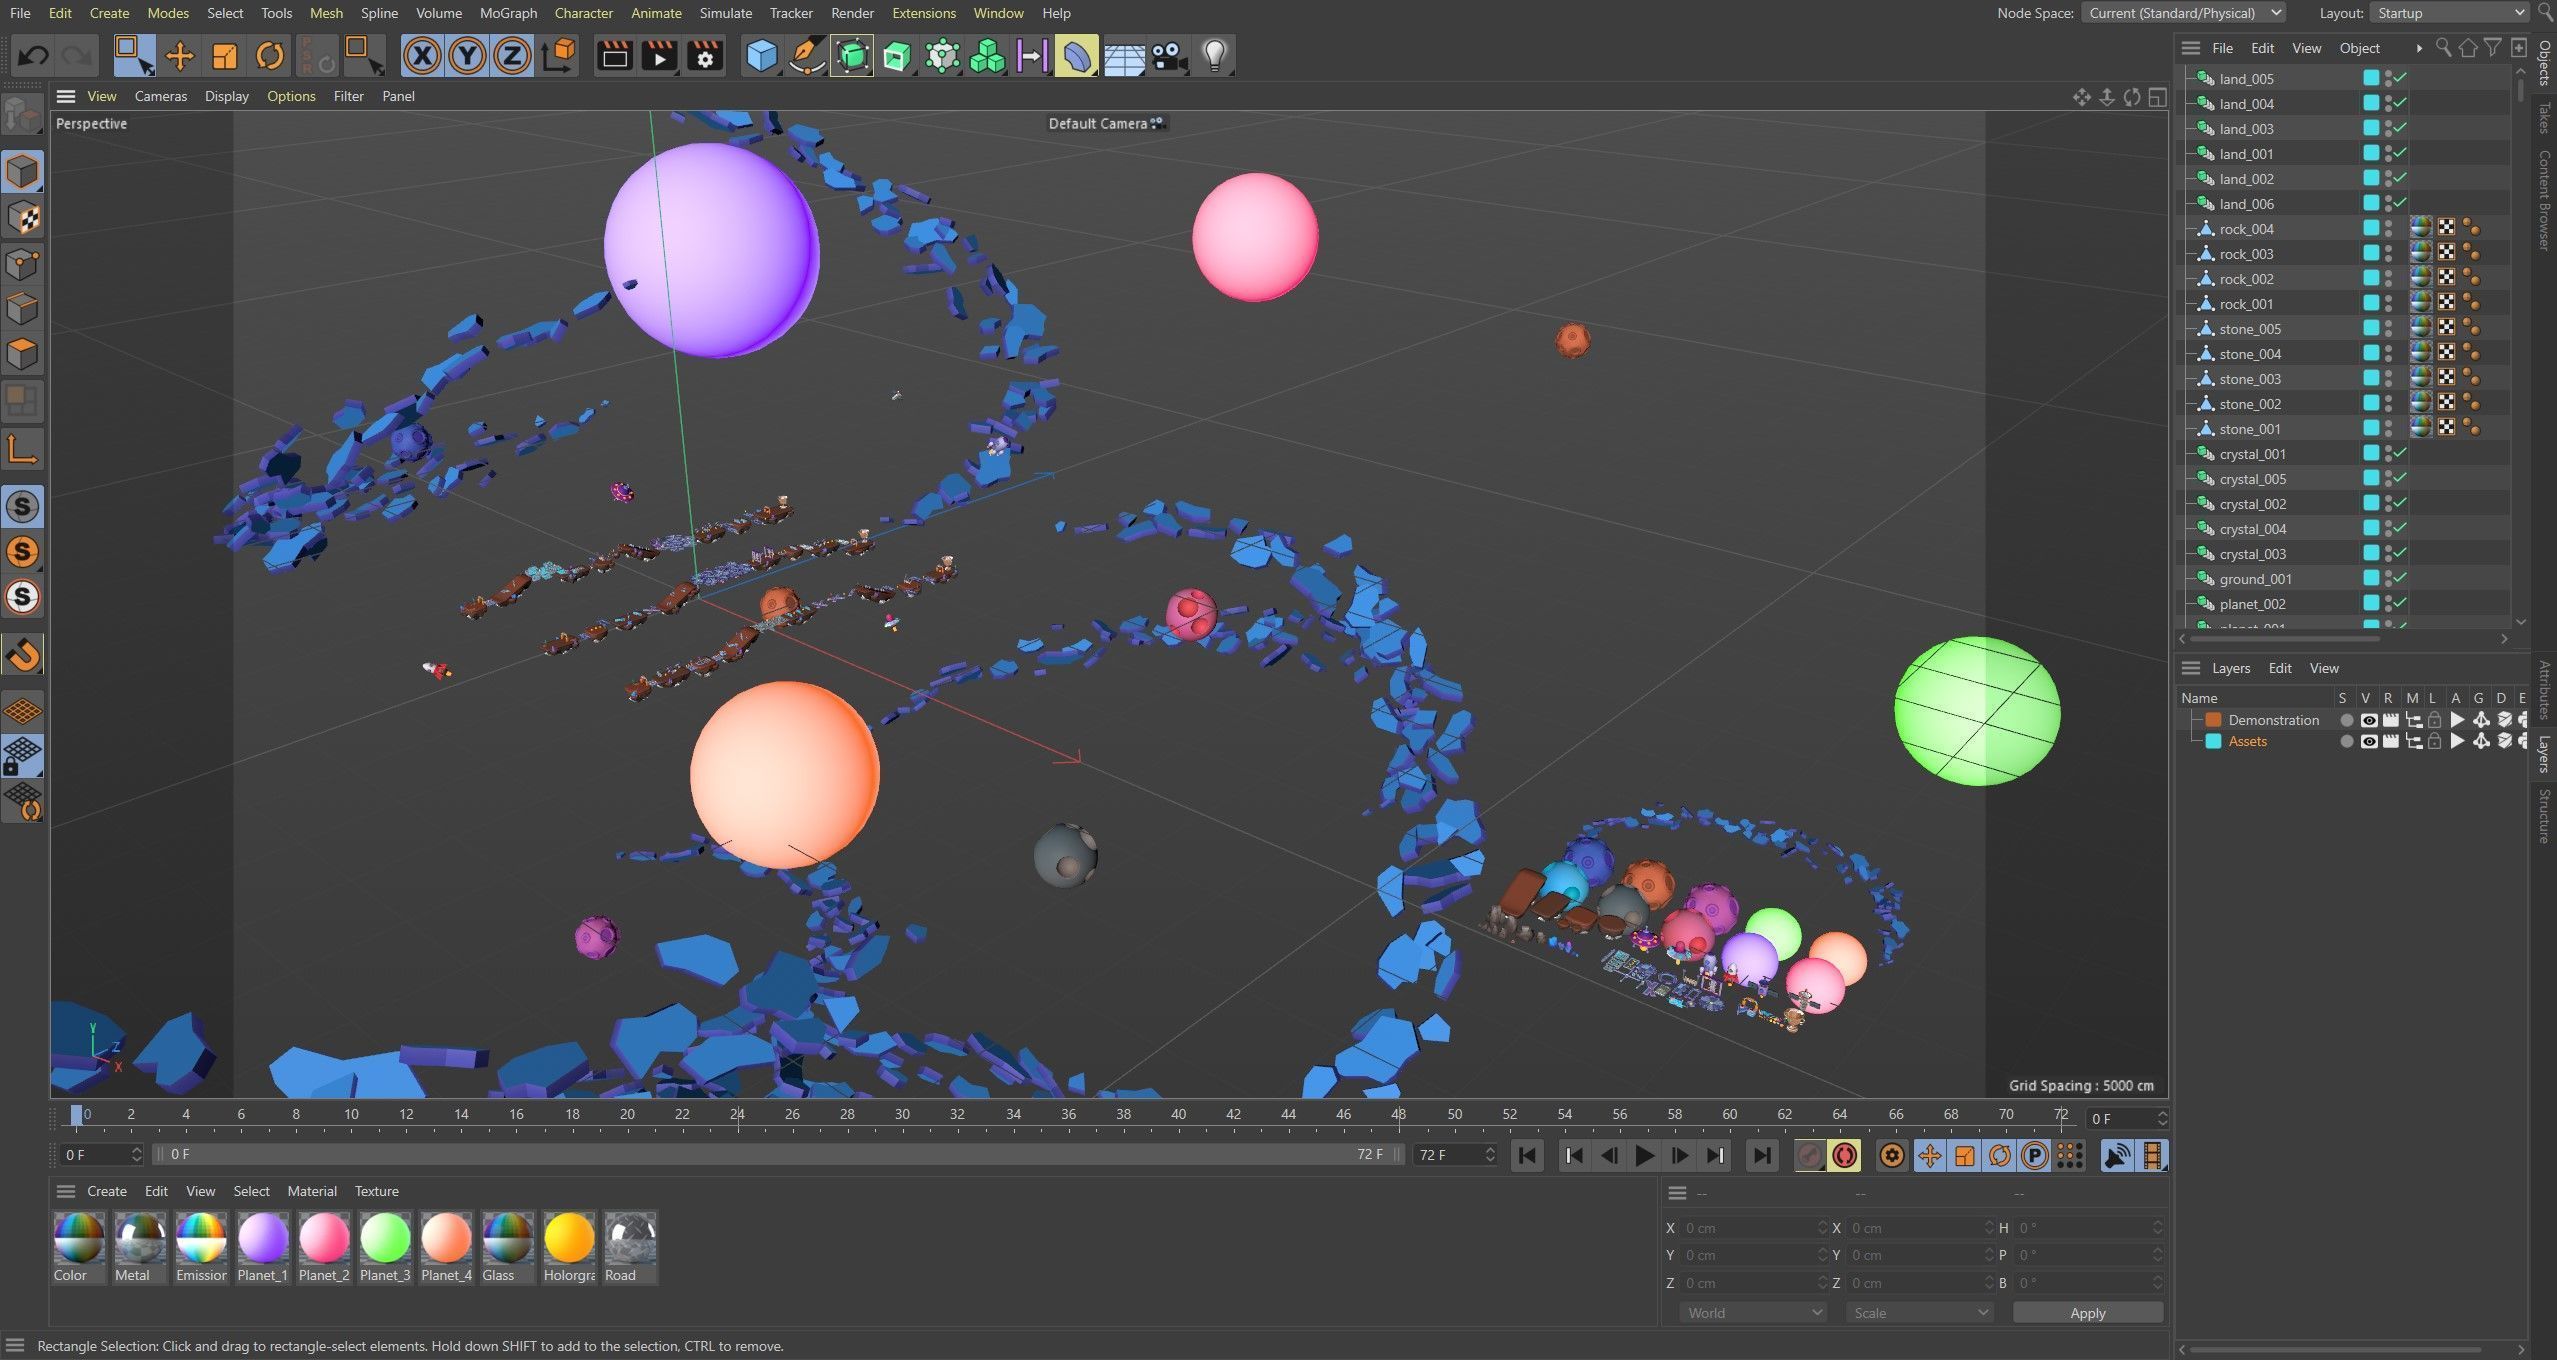Screen dimensions: 2557x1360
Task: Select the Move tool
Action: click(x=180, y=56)
